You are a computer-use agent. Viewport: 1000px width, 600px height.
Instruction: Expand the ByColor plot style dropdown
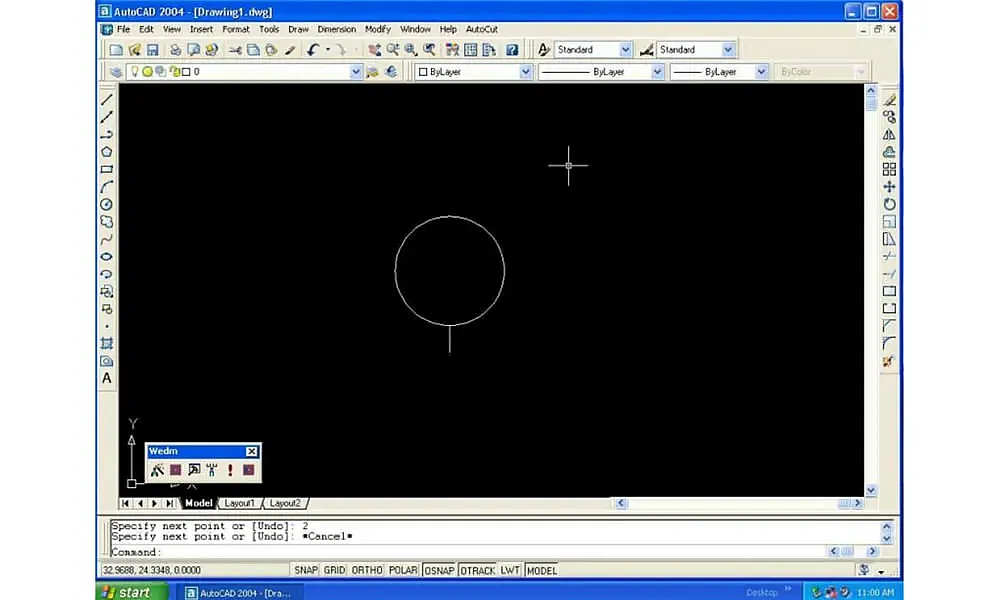860,72
